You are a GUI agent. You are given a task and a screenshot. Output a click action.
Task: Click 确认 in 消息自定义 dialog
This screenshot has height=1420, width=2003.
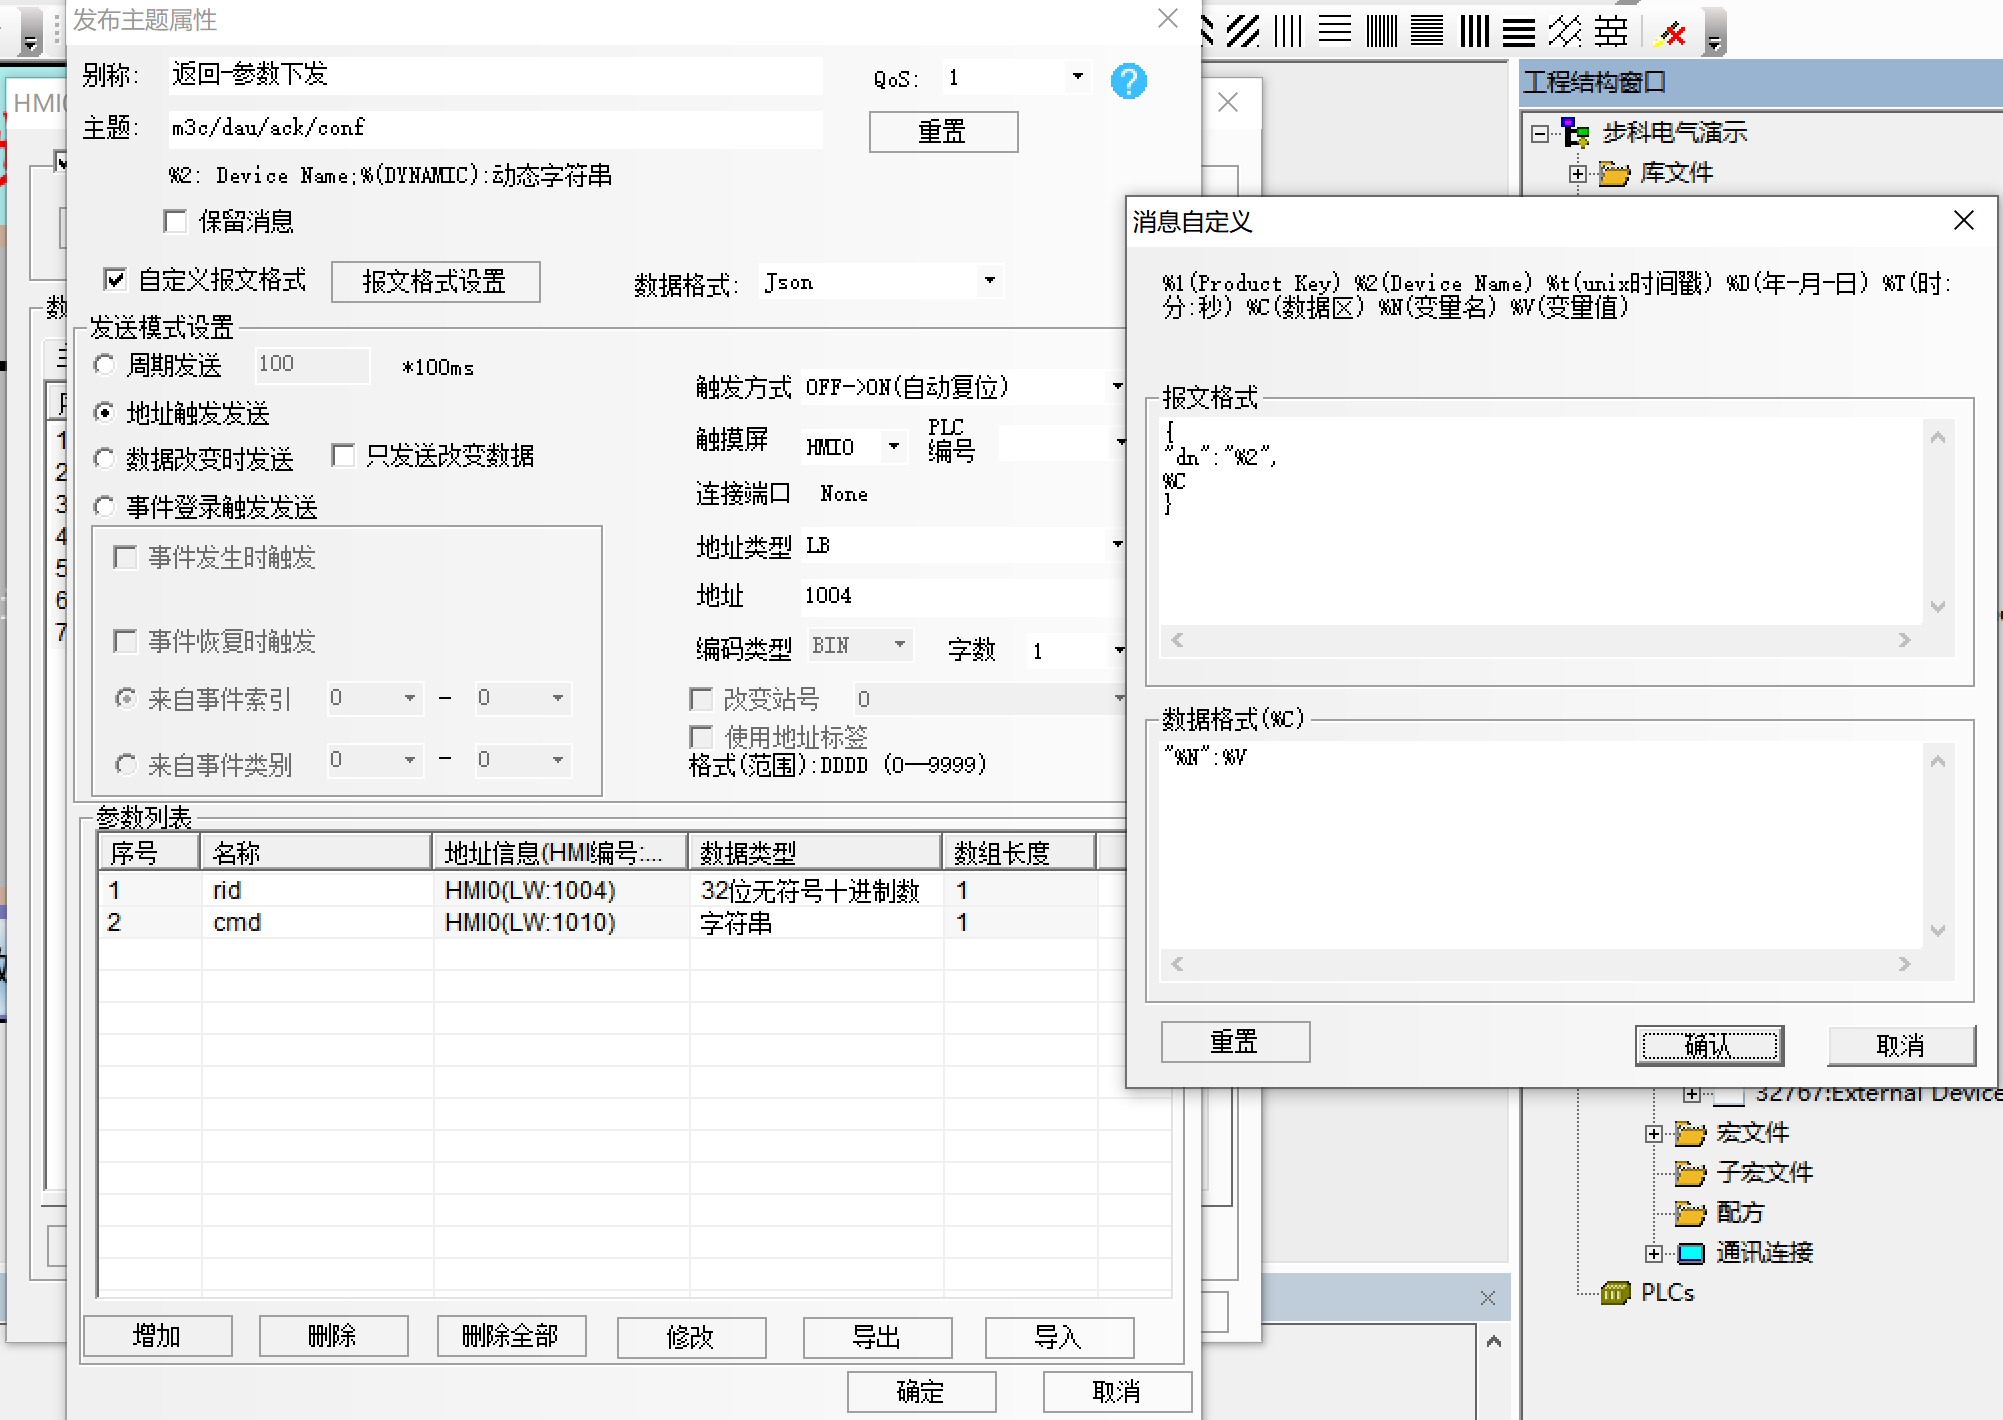point(1709,1045)
